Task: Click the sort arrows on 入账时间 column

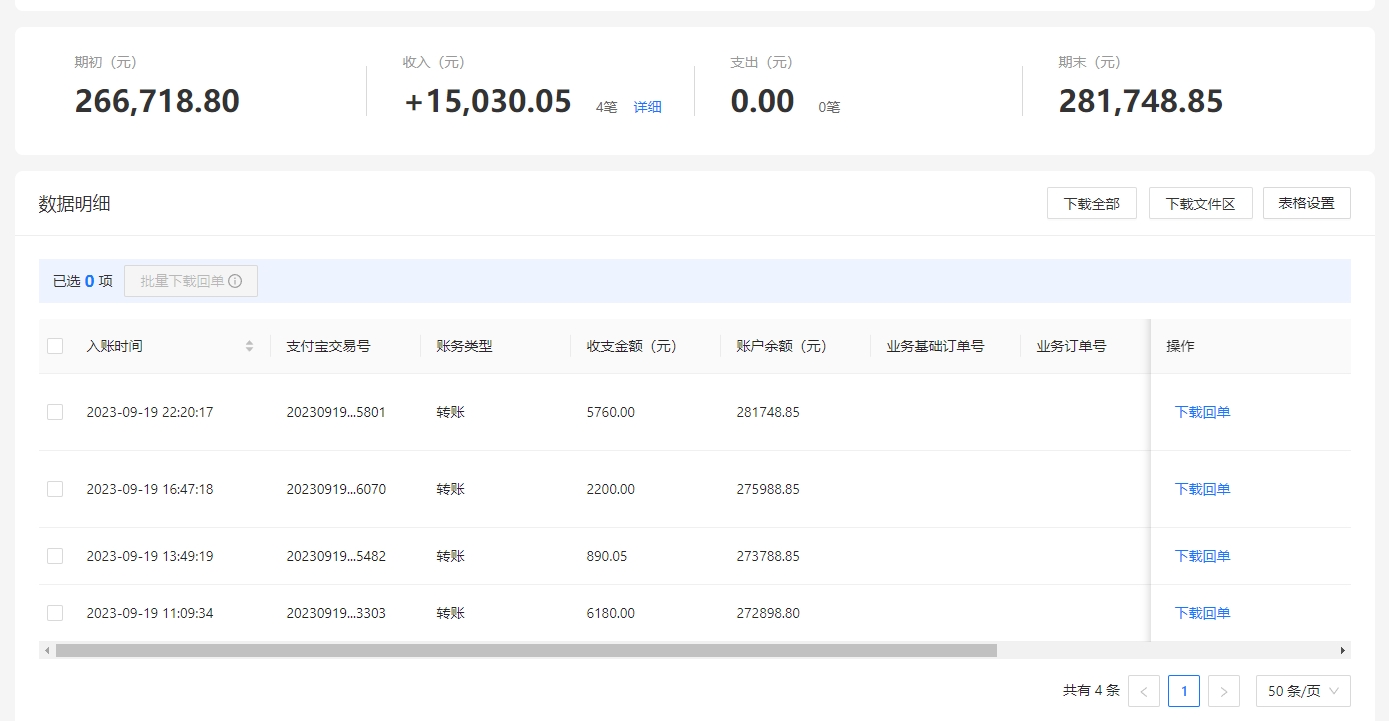Action: point(249,346)
